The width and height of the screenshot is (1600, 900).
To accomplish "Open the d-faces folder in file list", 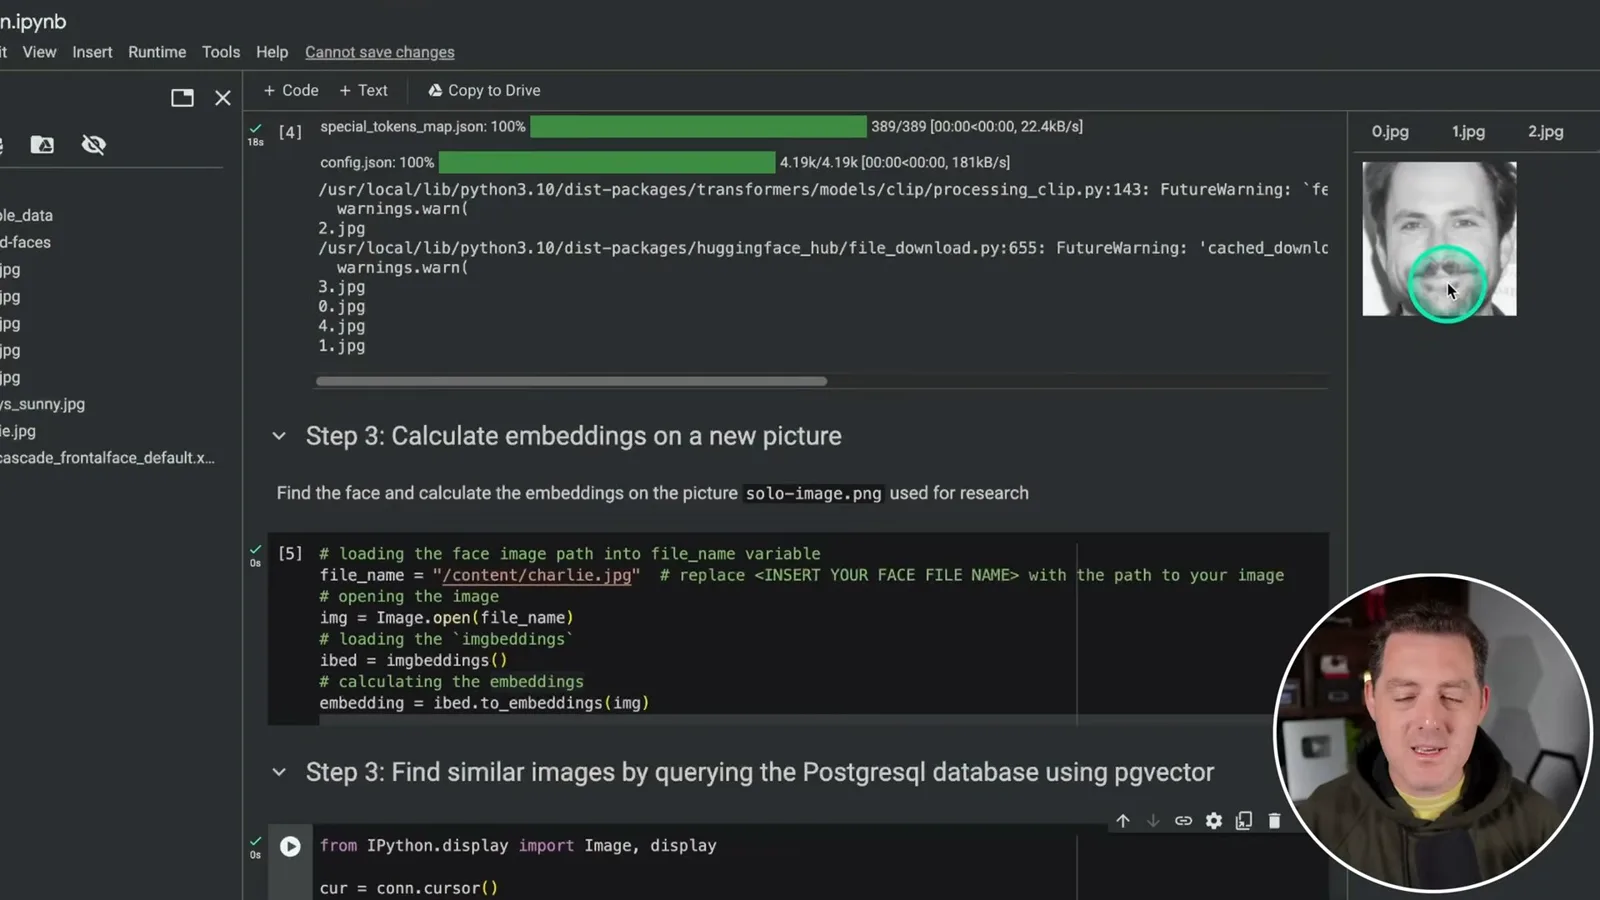I will click(25, 242).
